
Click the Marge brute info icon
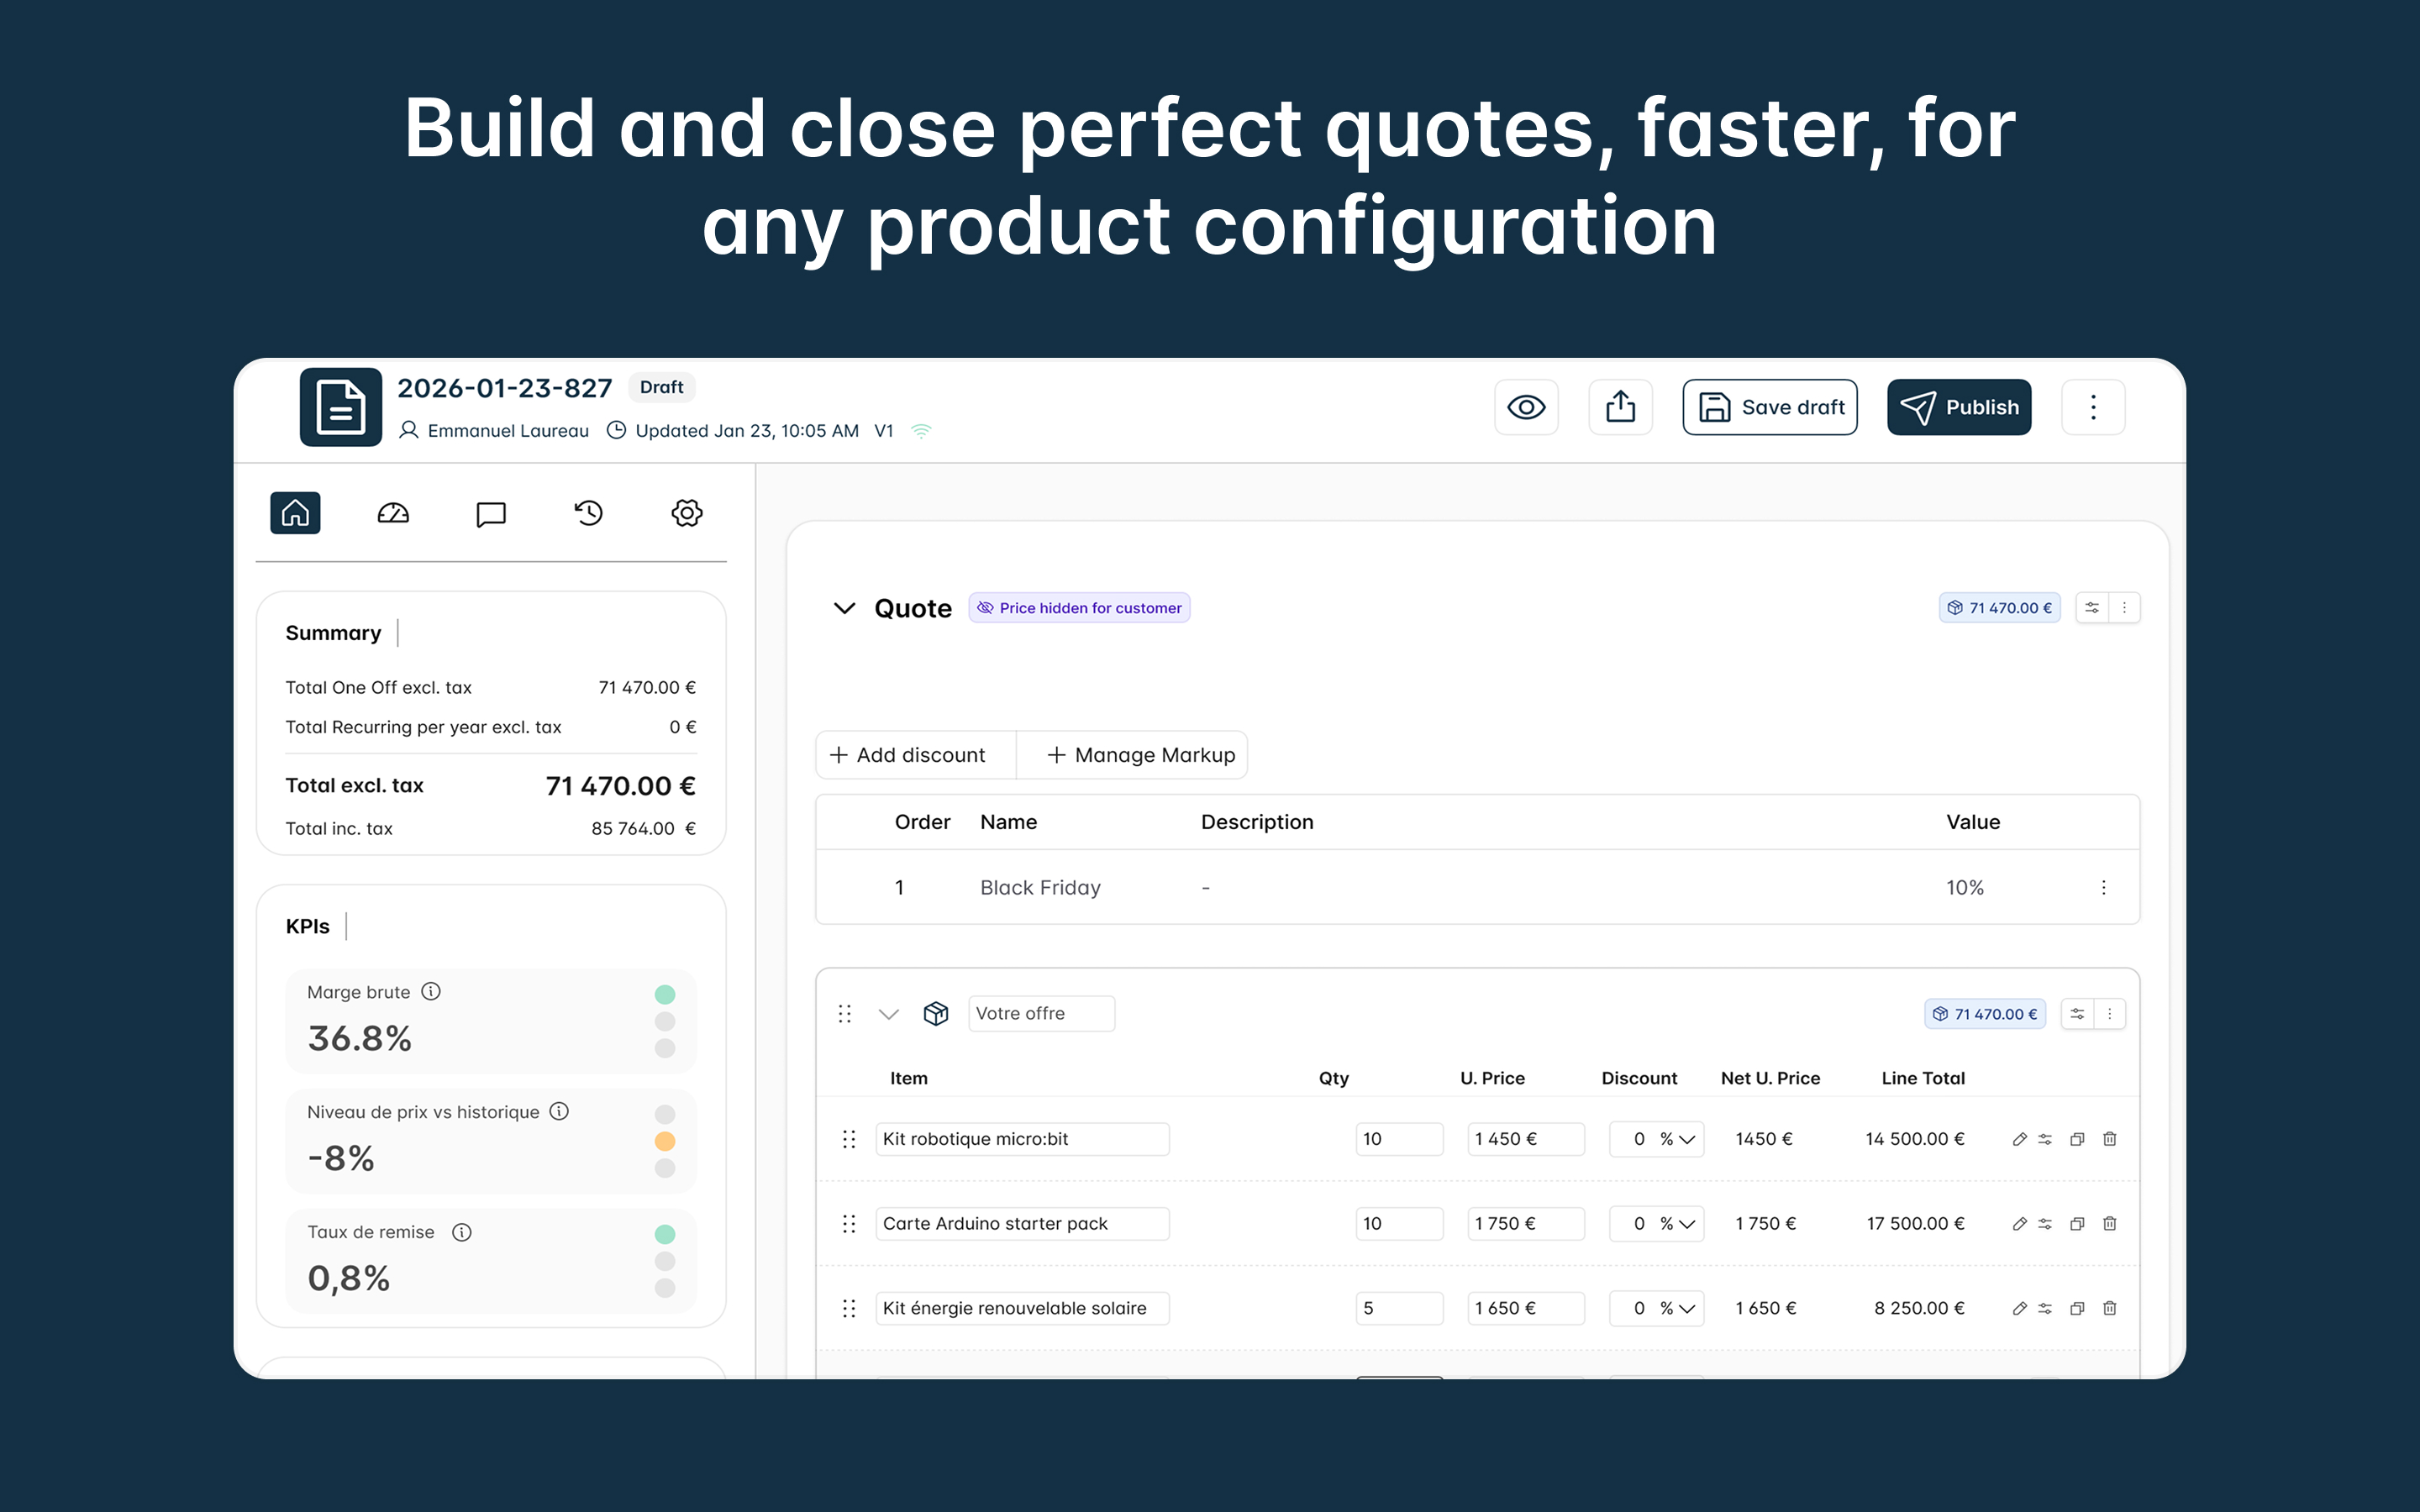(x=431, y=991)
